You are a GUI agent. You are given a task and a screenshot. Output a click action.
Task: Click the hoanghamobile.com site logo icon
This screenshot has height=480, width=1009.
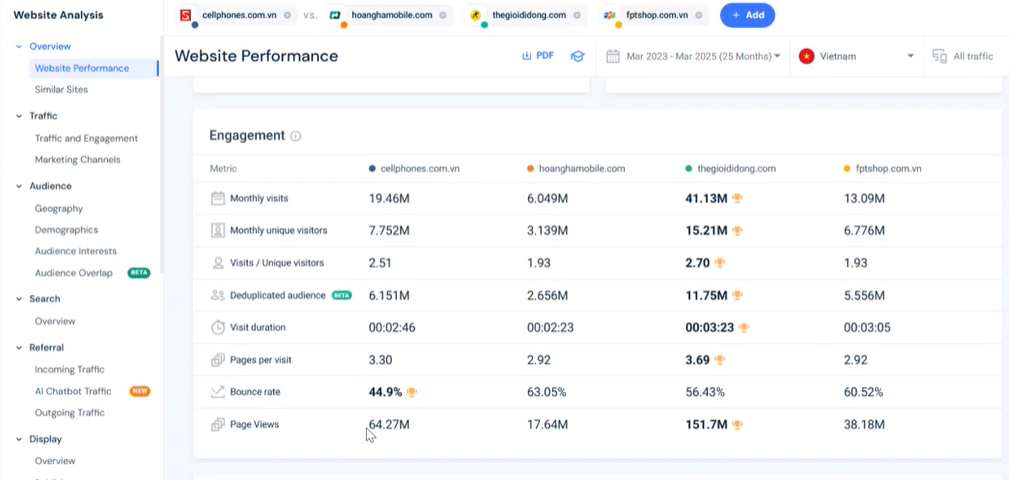coord(335,15)
